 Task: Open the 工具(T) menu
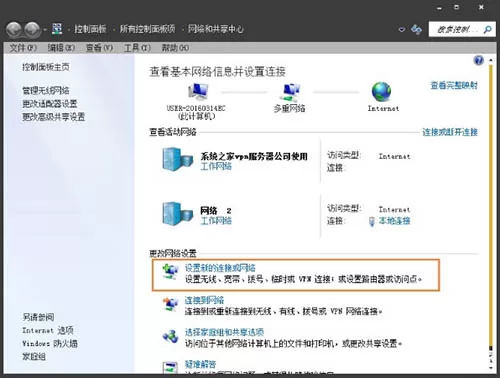137,48
